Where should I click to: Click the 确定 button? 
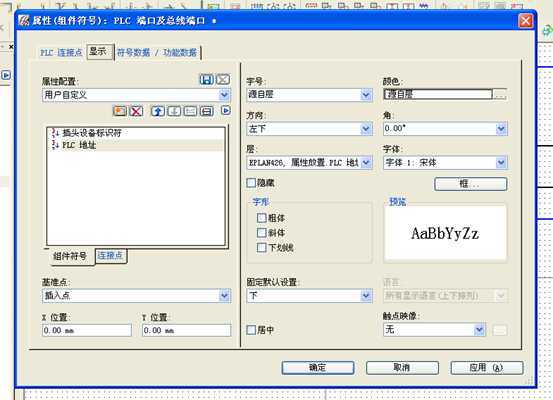click(318, 368)
